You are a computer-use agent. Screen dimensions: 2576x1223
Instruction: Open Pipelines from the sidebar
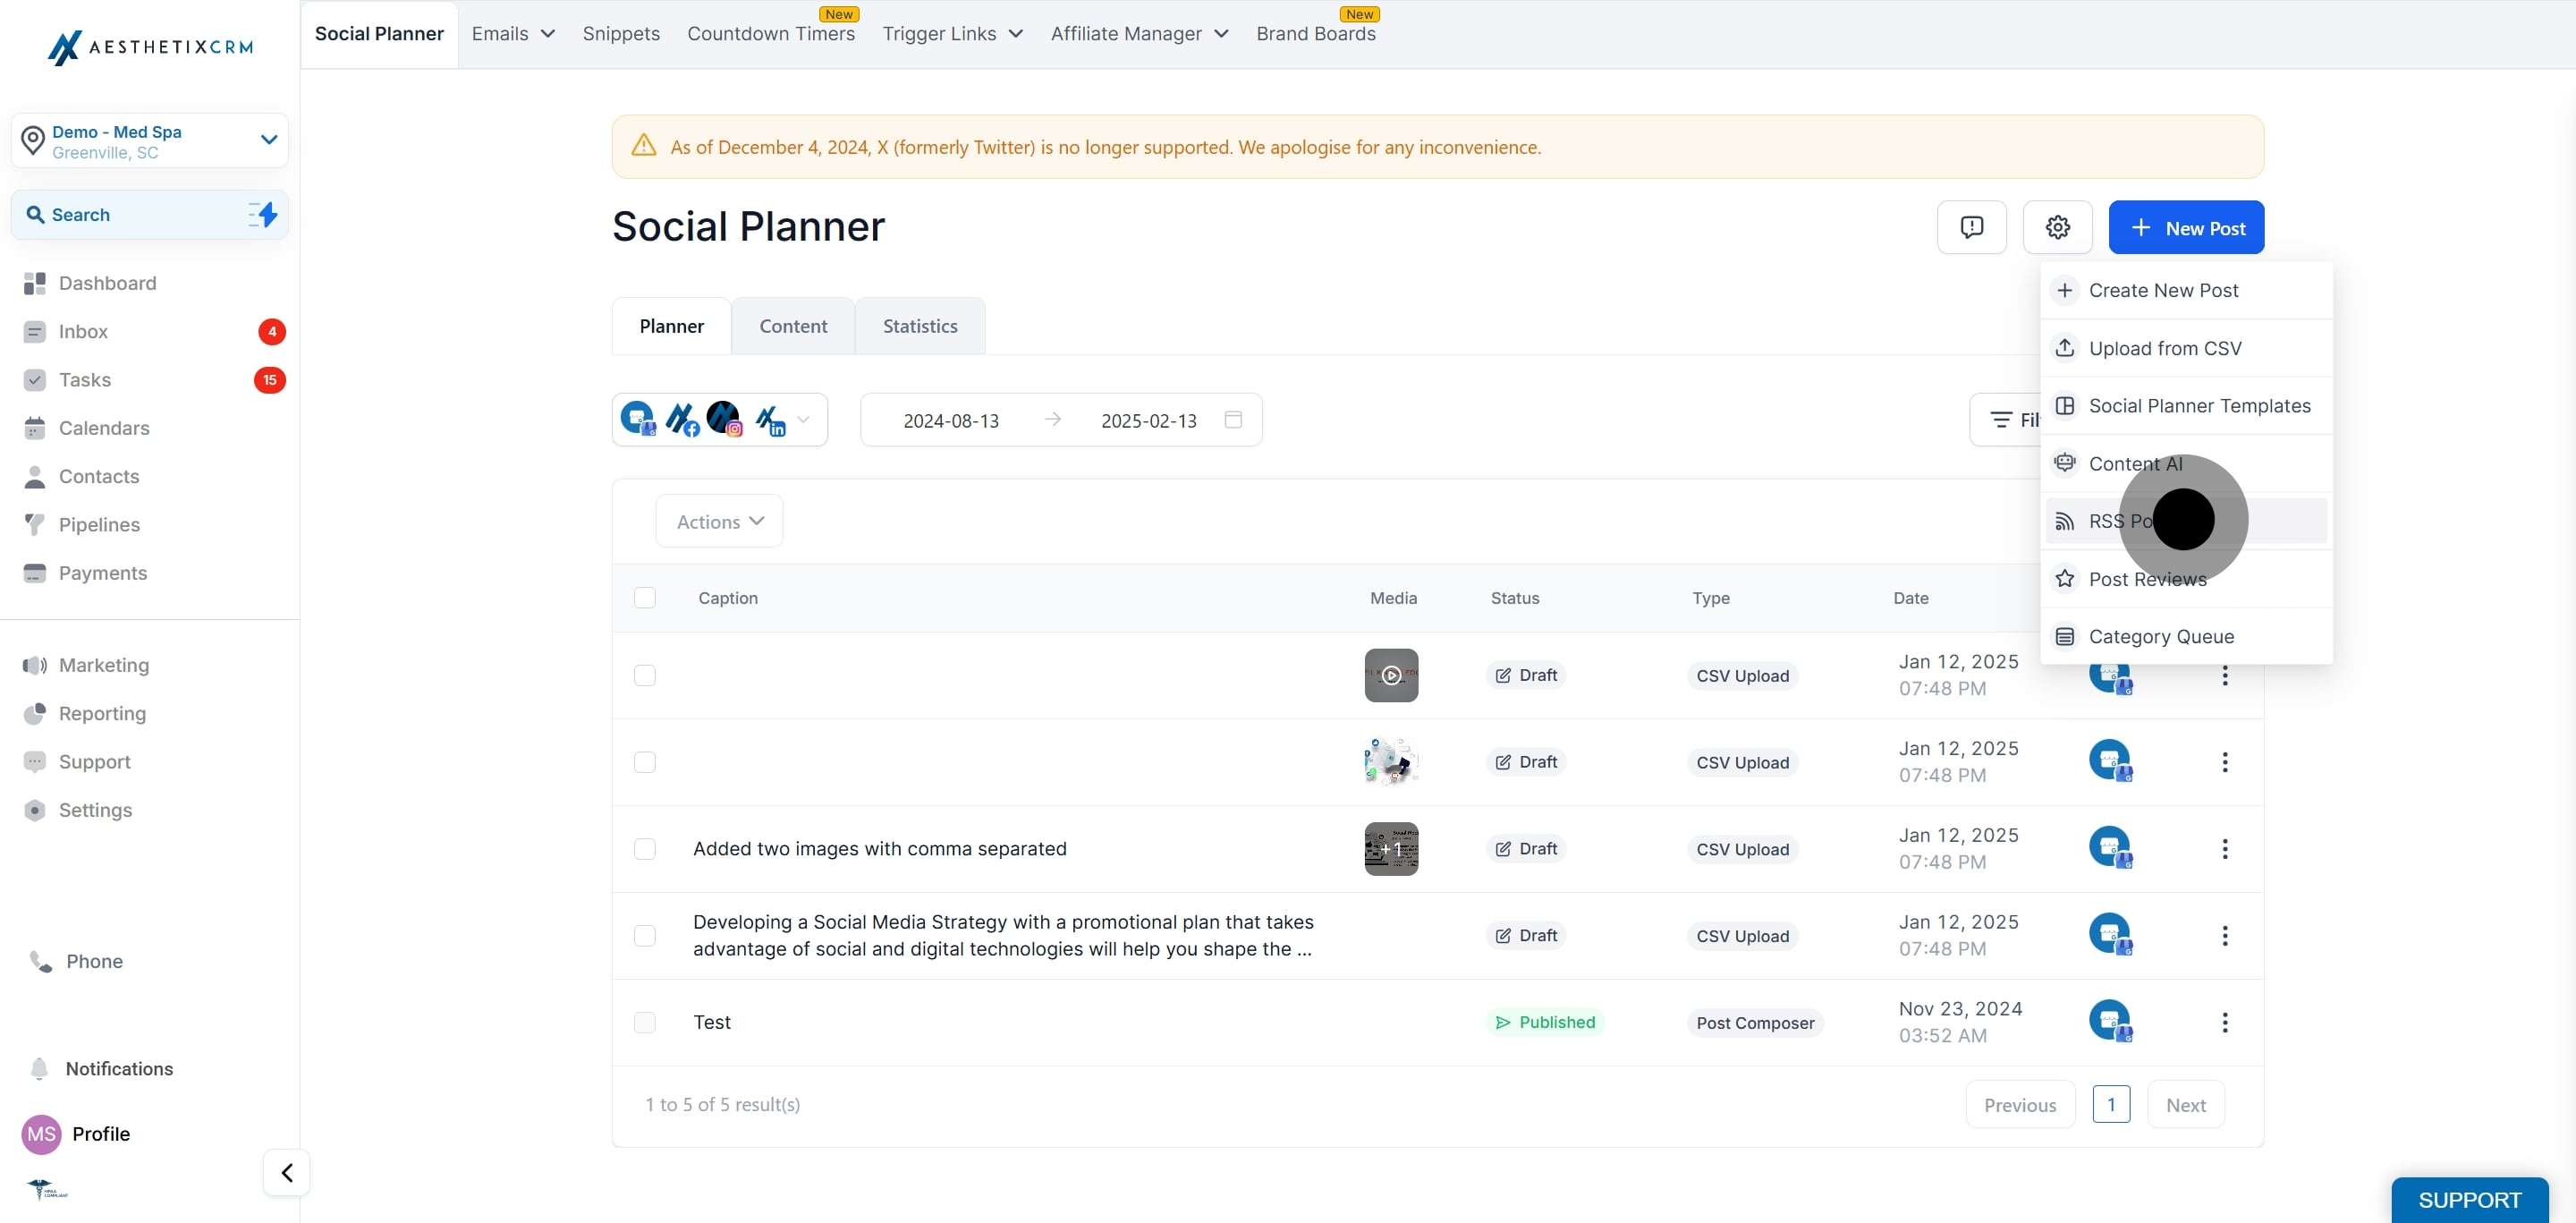99,524
